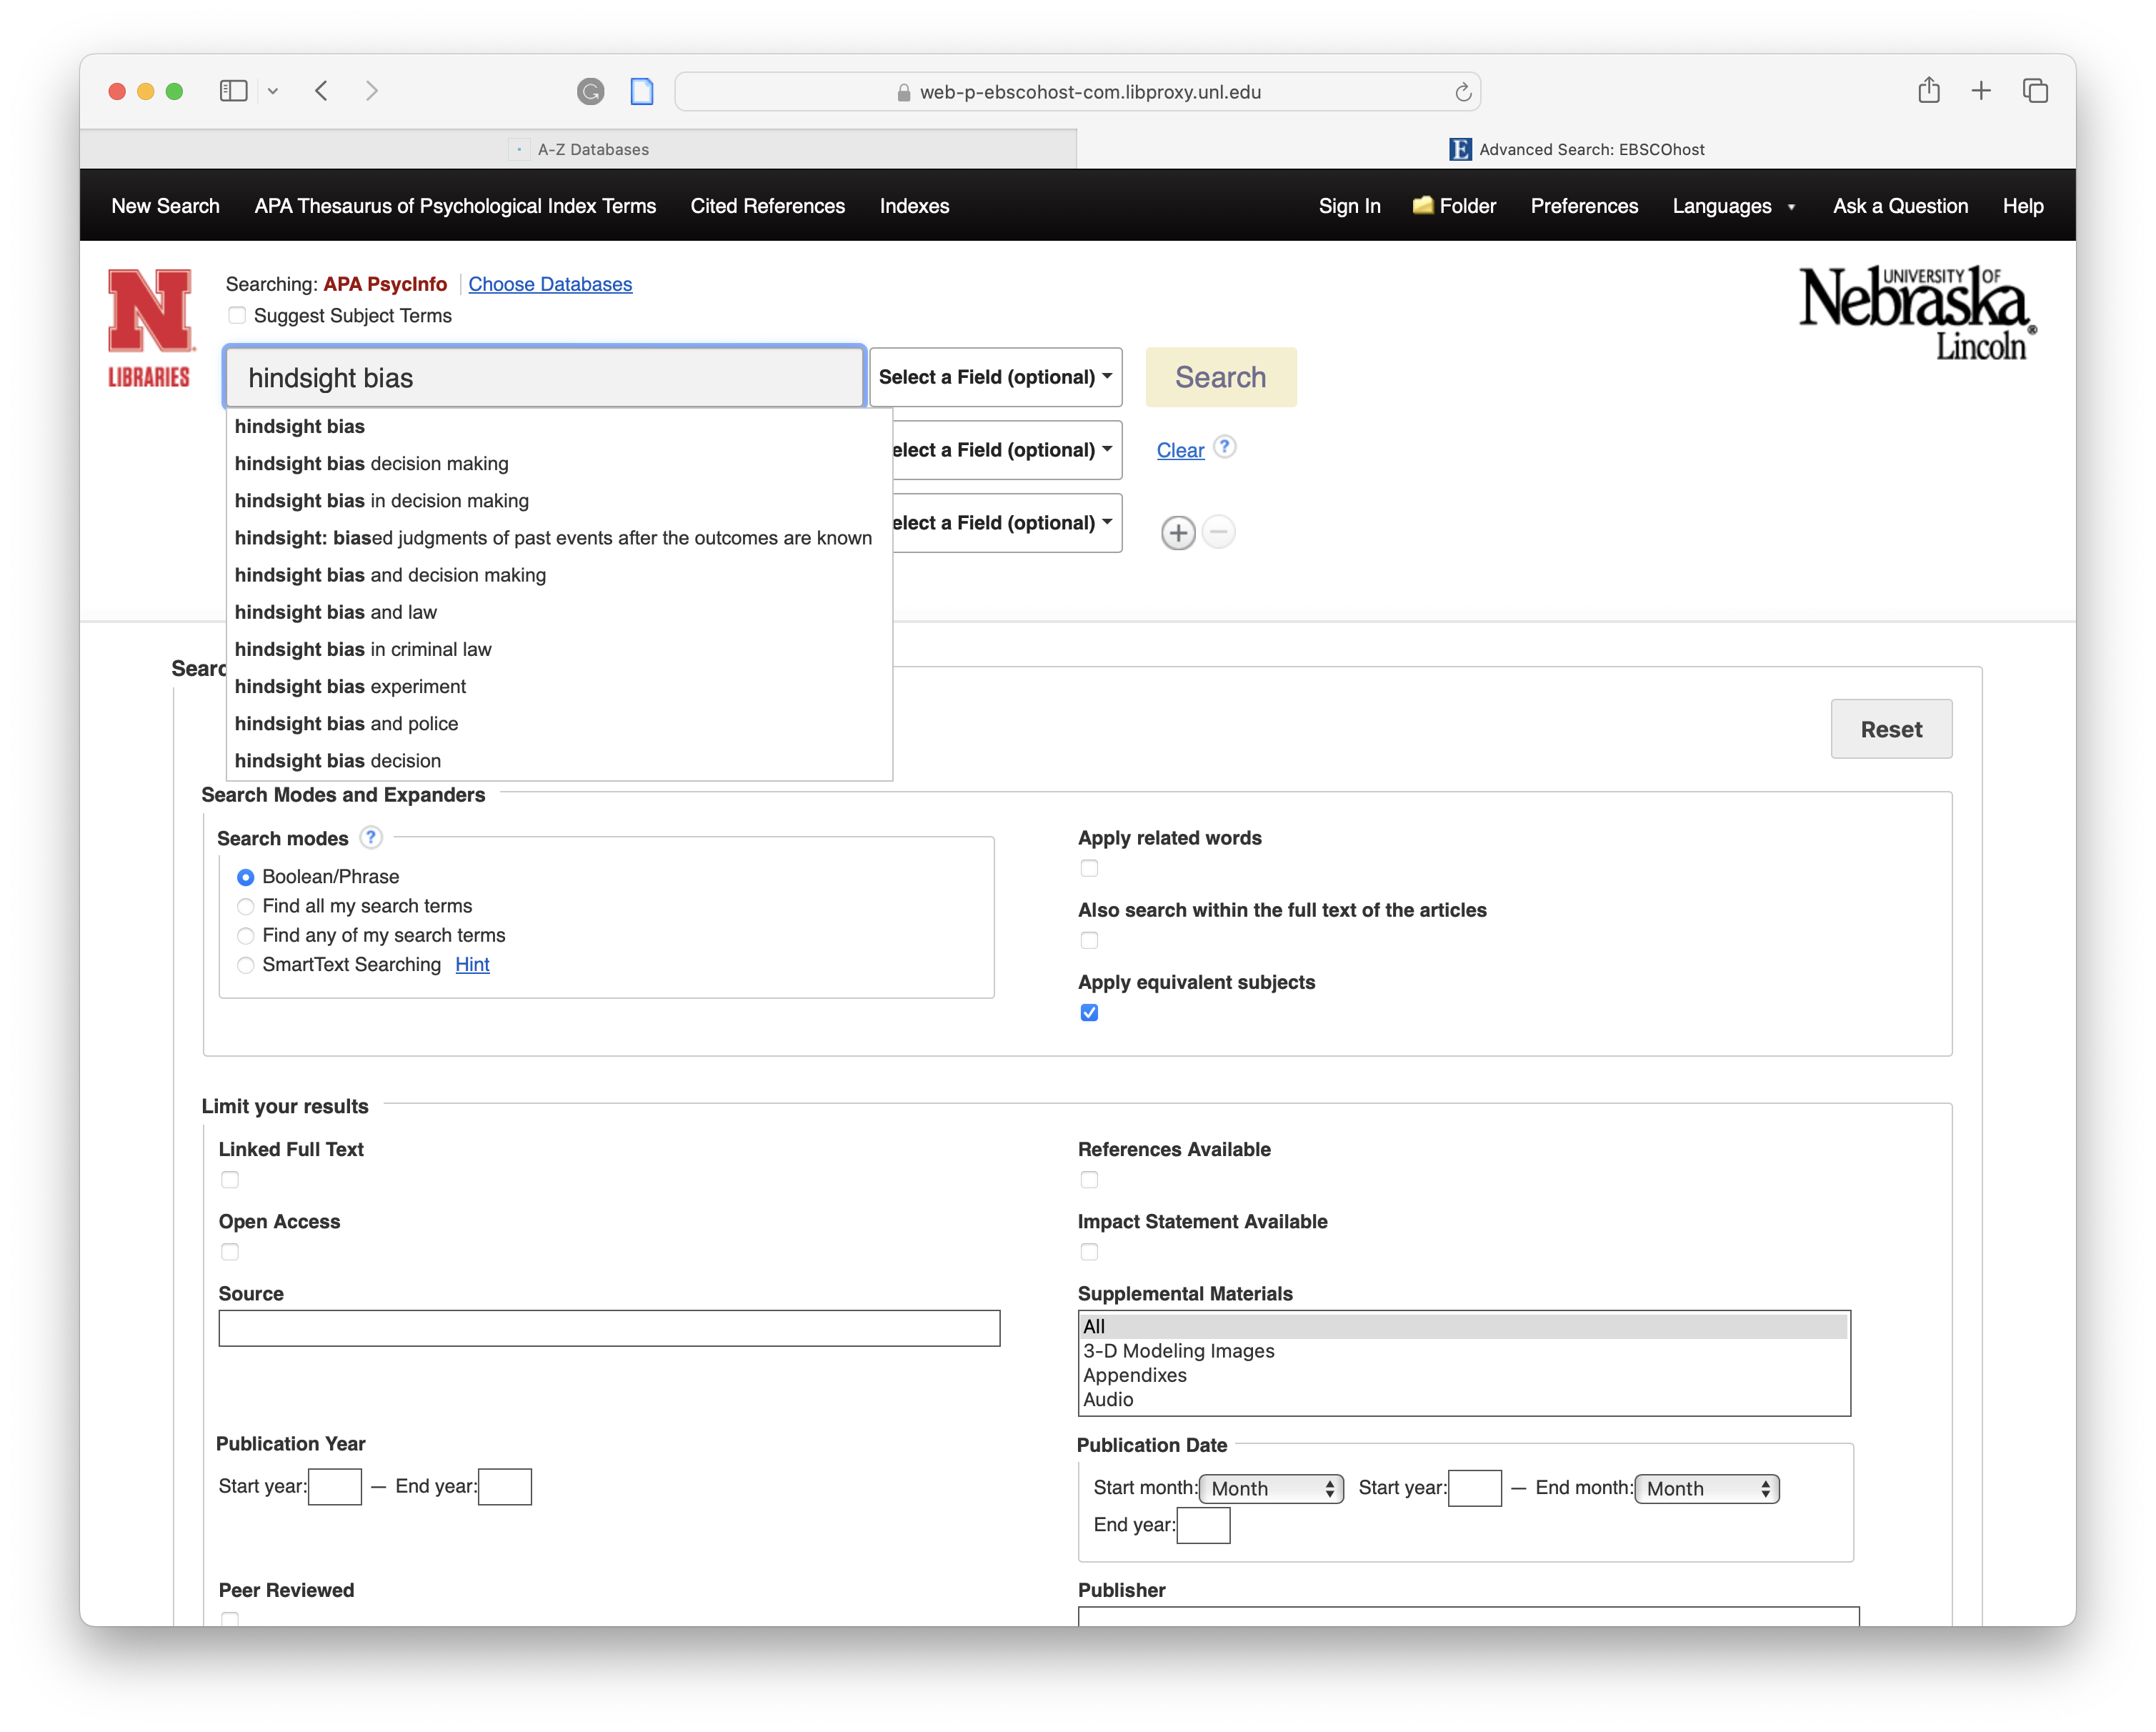Click the Source input field
2156x1732 pixels.
click(609, 1328)
